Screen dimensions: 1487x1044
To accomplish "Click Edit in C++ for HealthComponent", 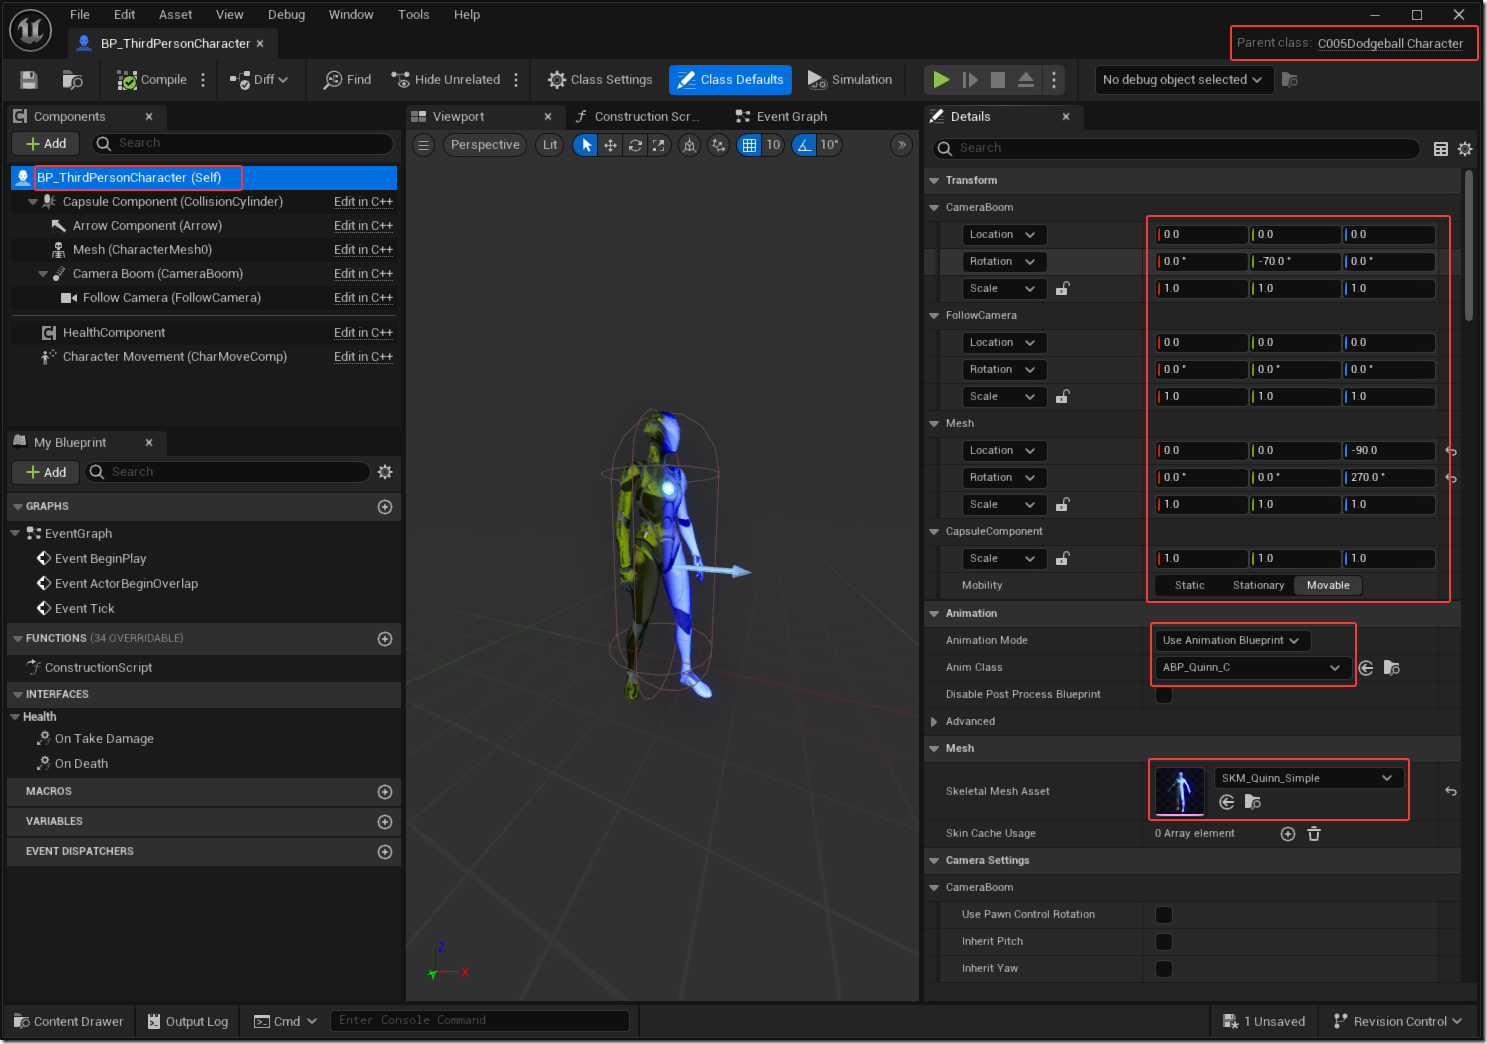I will pyautogui.click(x=363, y=333).
